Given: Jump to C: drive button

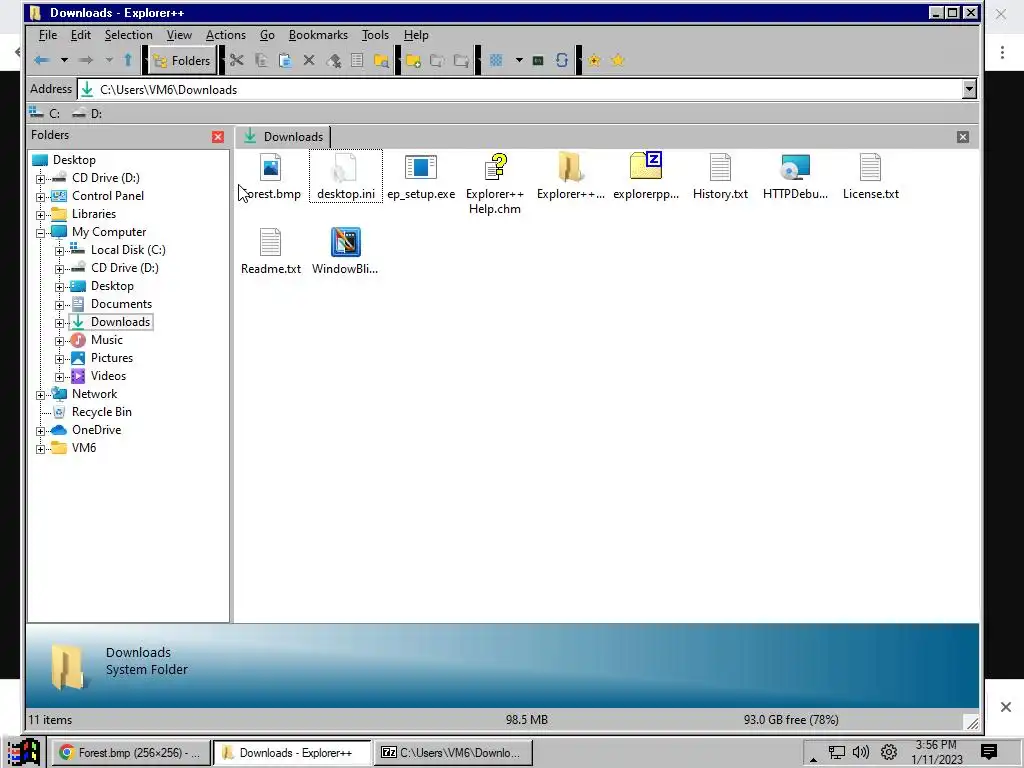Looking at the screenshot, I should coord(44,113).
